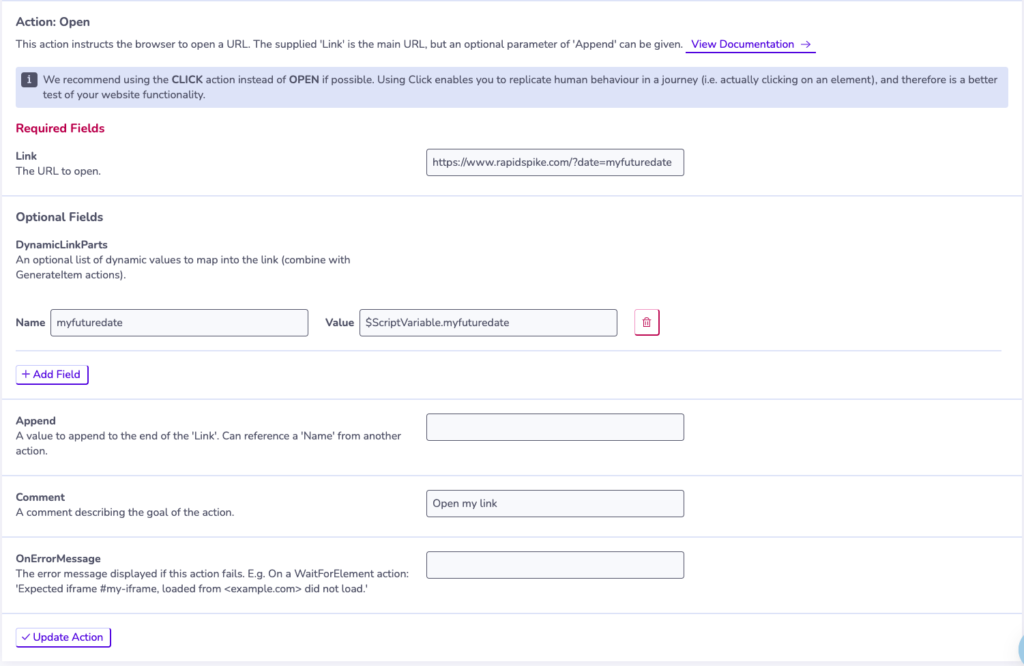Focus the Name field containing myfuturedate
This screenshot has width=1024, height=666.
[x=179, y=323]
